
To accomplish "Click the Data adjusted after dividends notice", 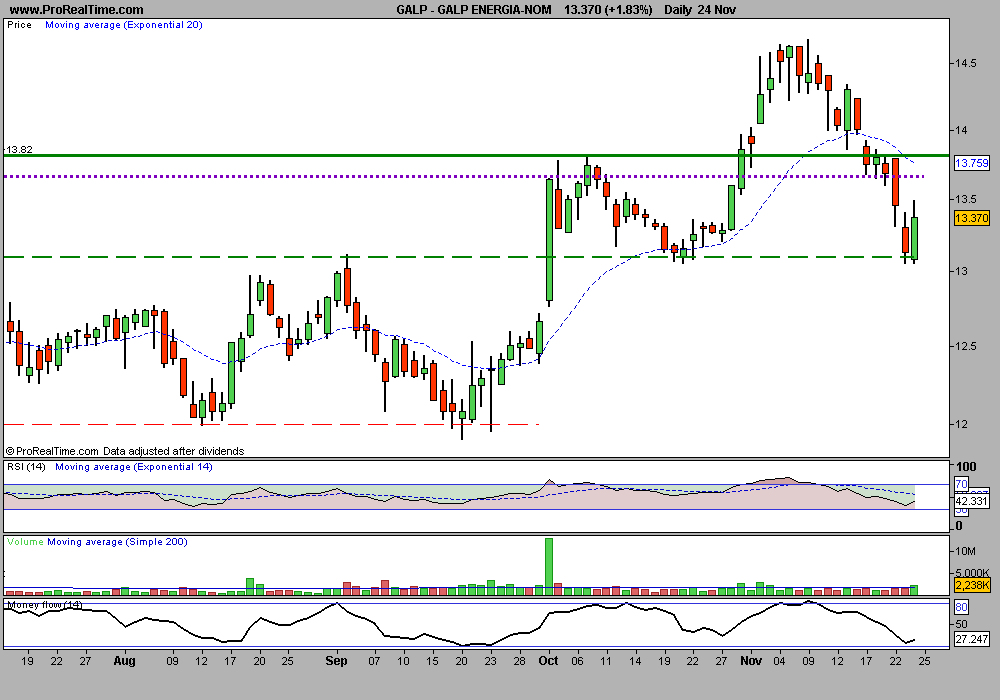I will [x=173, y=451].
